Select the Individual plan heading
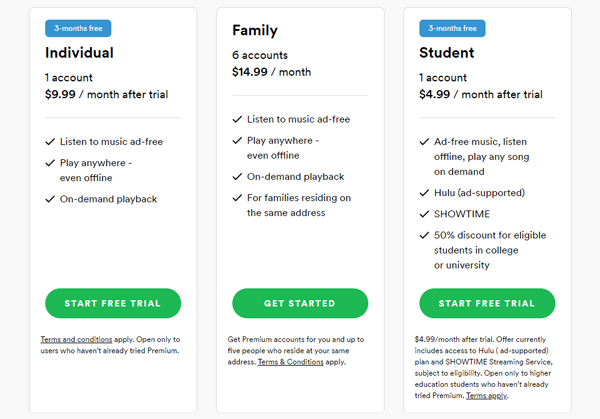Screen dimensions: 600x419 click(79, 53)
